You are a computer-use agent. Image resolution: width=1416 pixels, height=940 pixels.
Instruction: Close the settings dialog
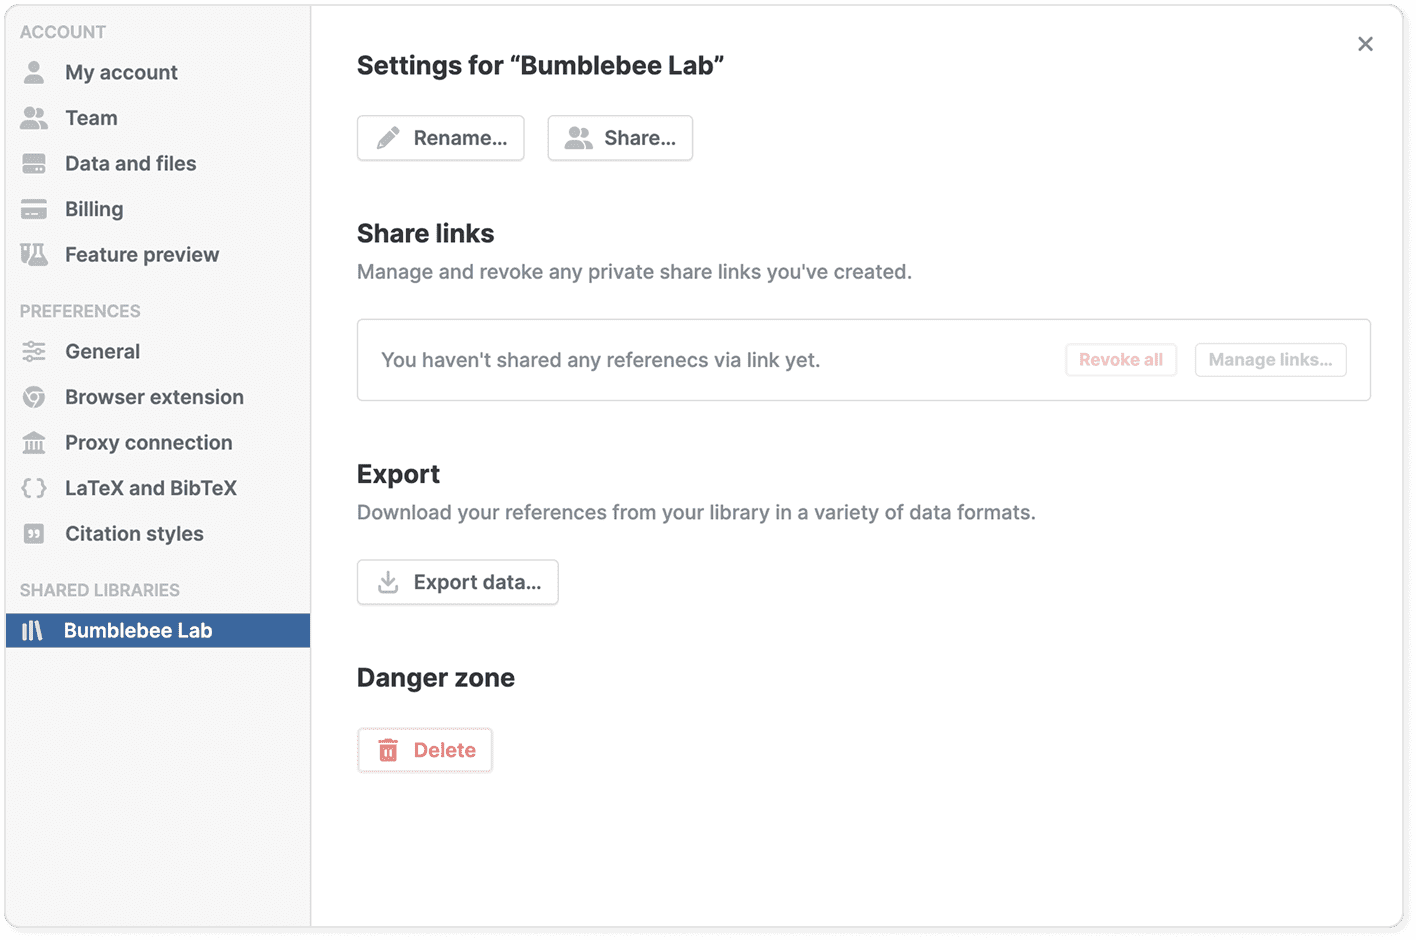1365,44
